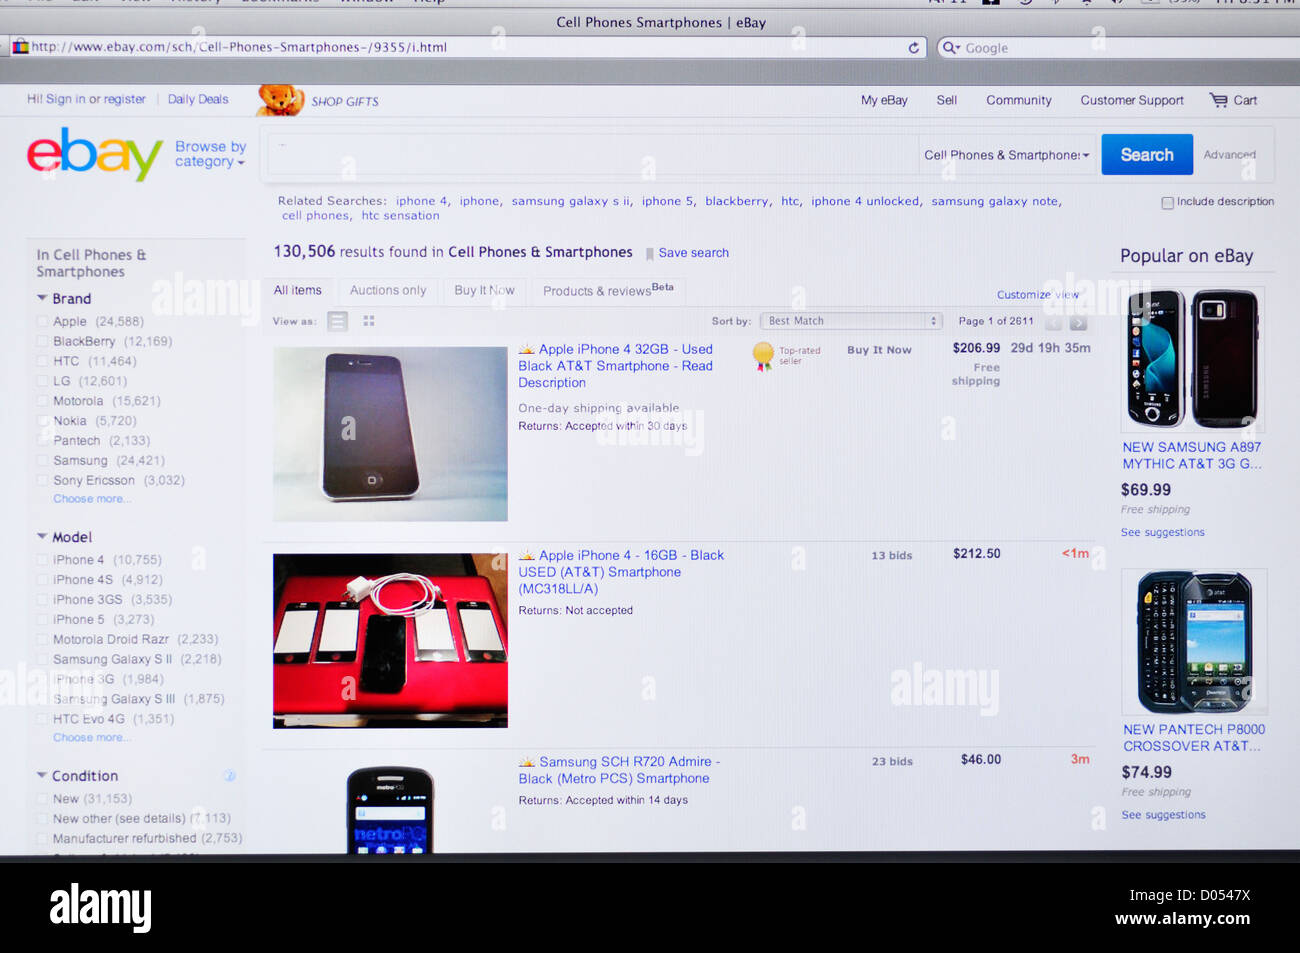Open the Apple iPhone 4 16GB Black listing title
This screenshot has width=1300, height=953.
click(621, 572)
